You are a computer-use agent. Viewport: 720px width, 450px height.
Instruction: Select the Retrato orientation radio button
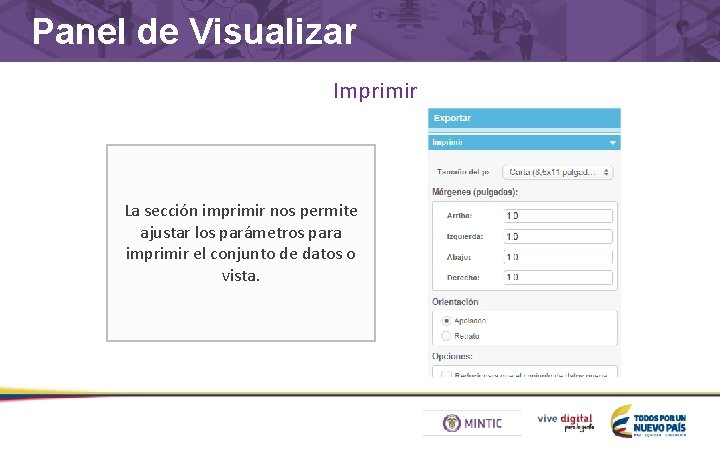[446, 336]
